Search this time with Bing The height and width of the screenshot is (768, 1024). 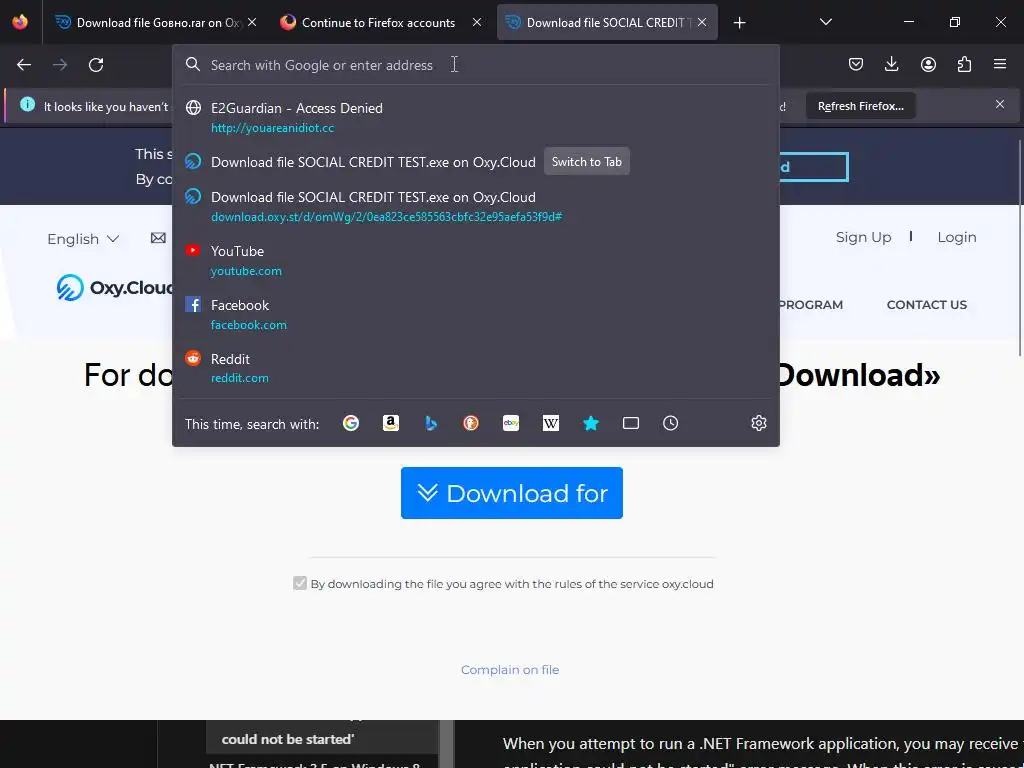431,423
